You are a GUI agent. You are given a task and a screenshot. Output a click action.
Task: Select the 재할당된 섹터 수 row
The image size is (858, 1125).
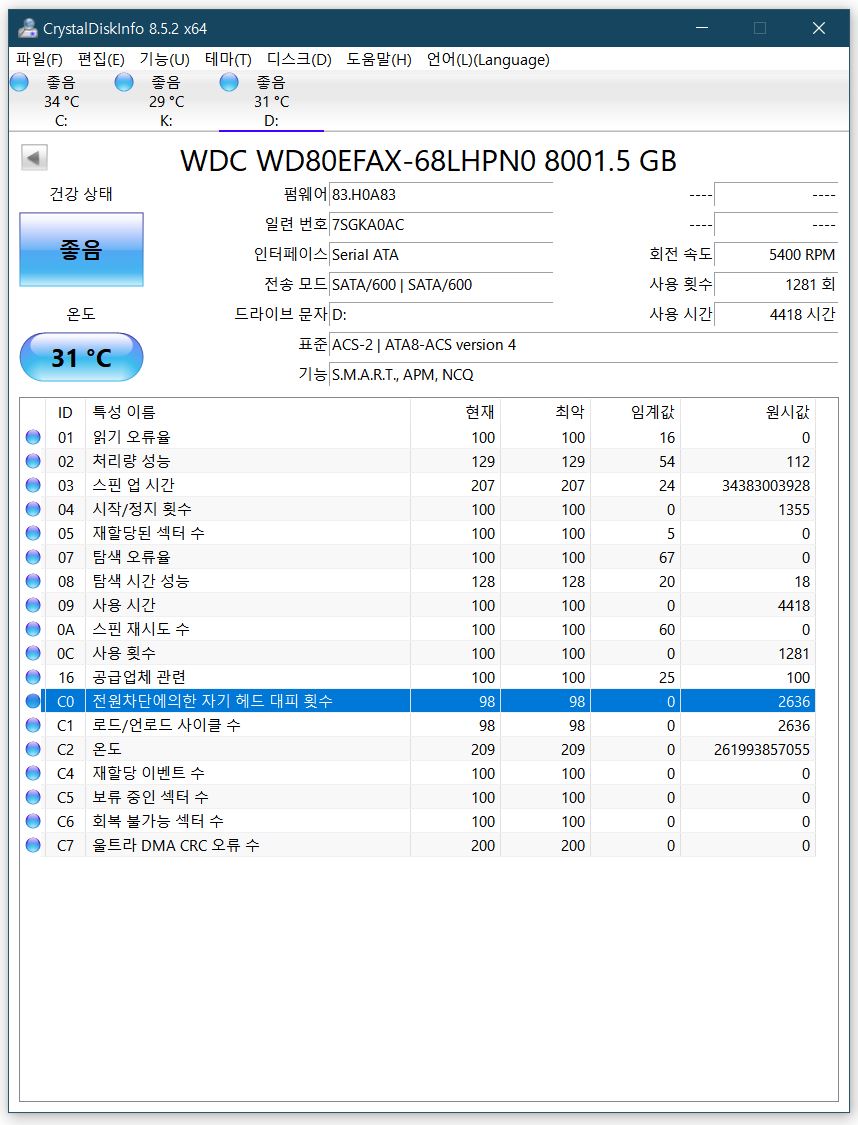click(x=418, y=533)
